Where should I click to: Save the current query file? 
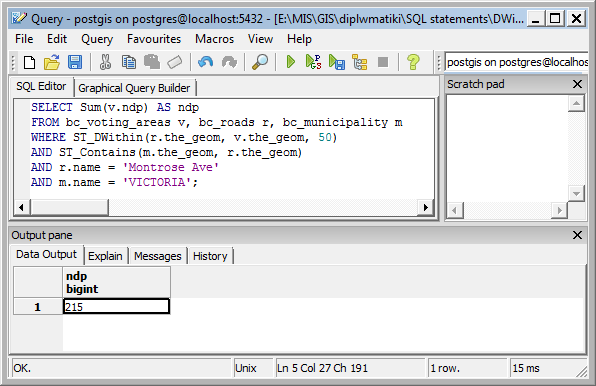tap(75, 62)
